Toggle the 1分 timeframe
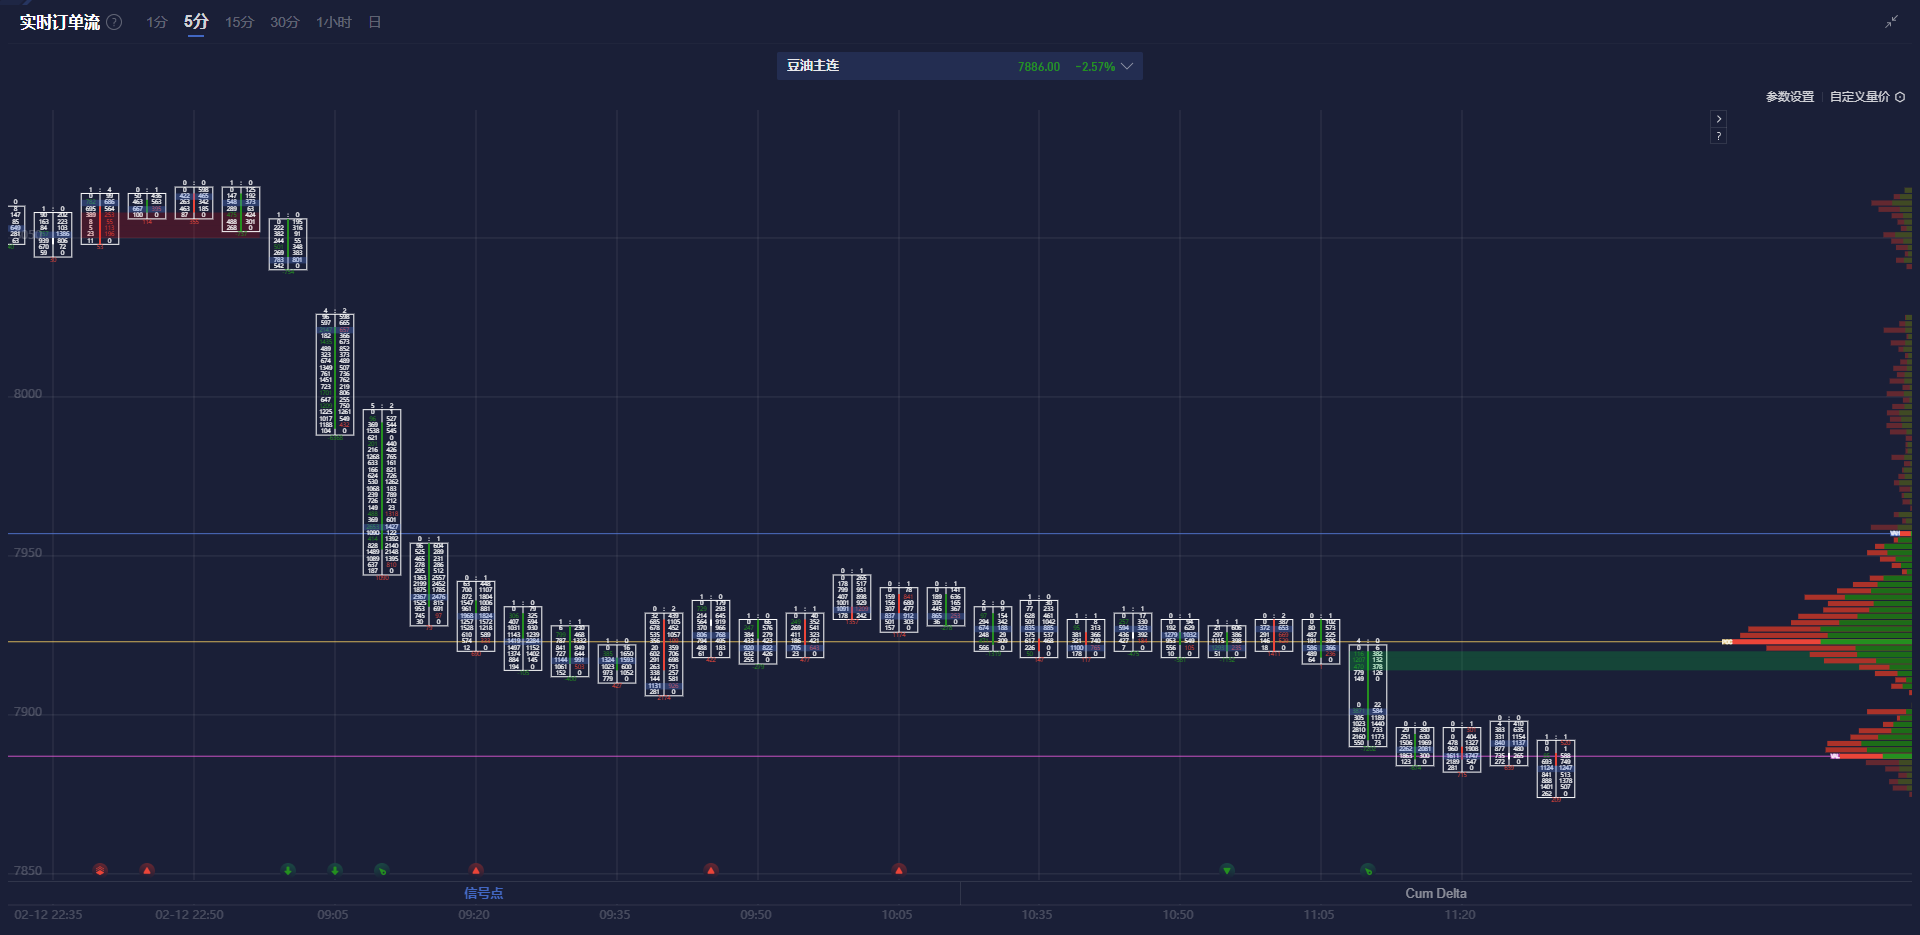1920x935 pixels. click(156, 22)
